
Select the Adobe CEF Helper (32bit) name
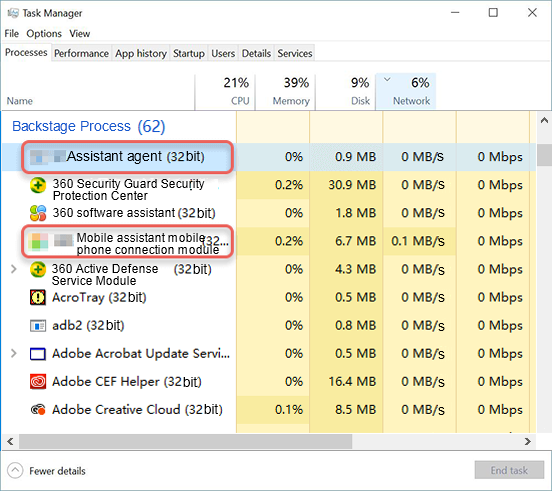click(127, 382)
